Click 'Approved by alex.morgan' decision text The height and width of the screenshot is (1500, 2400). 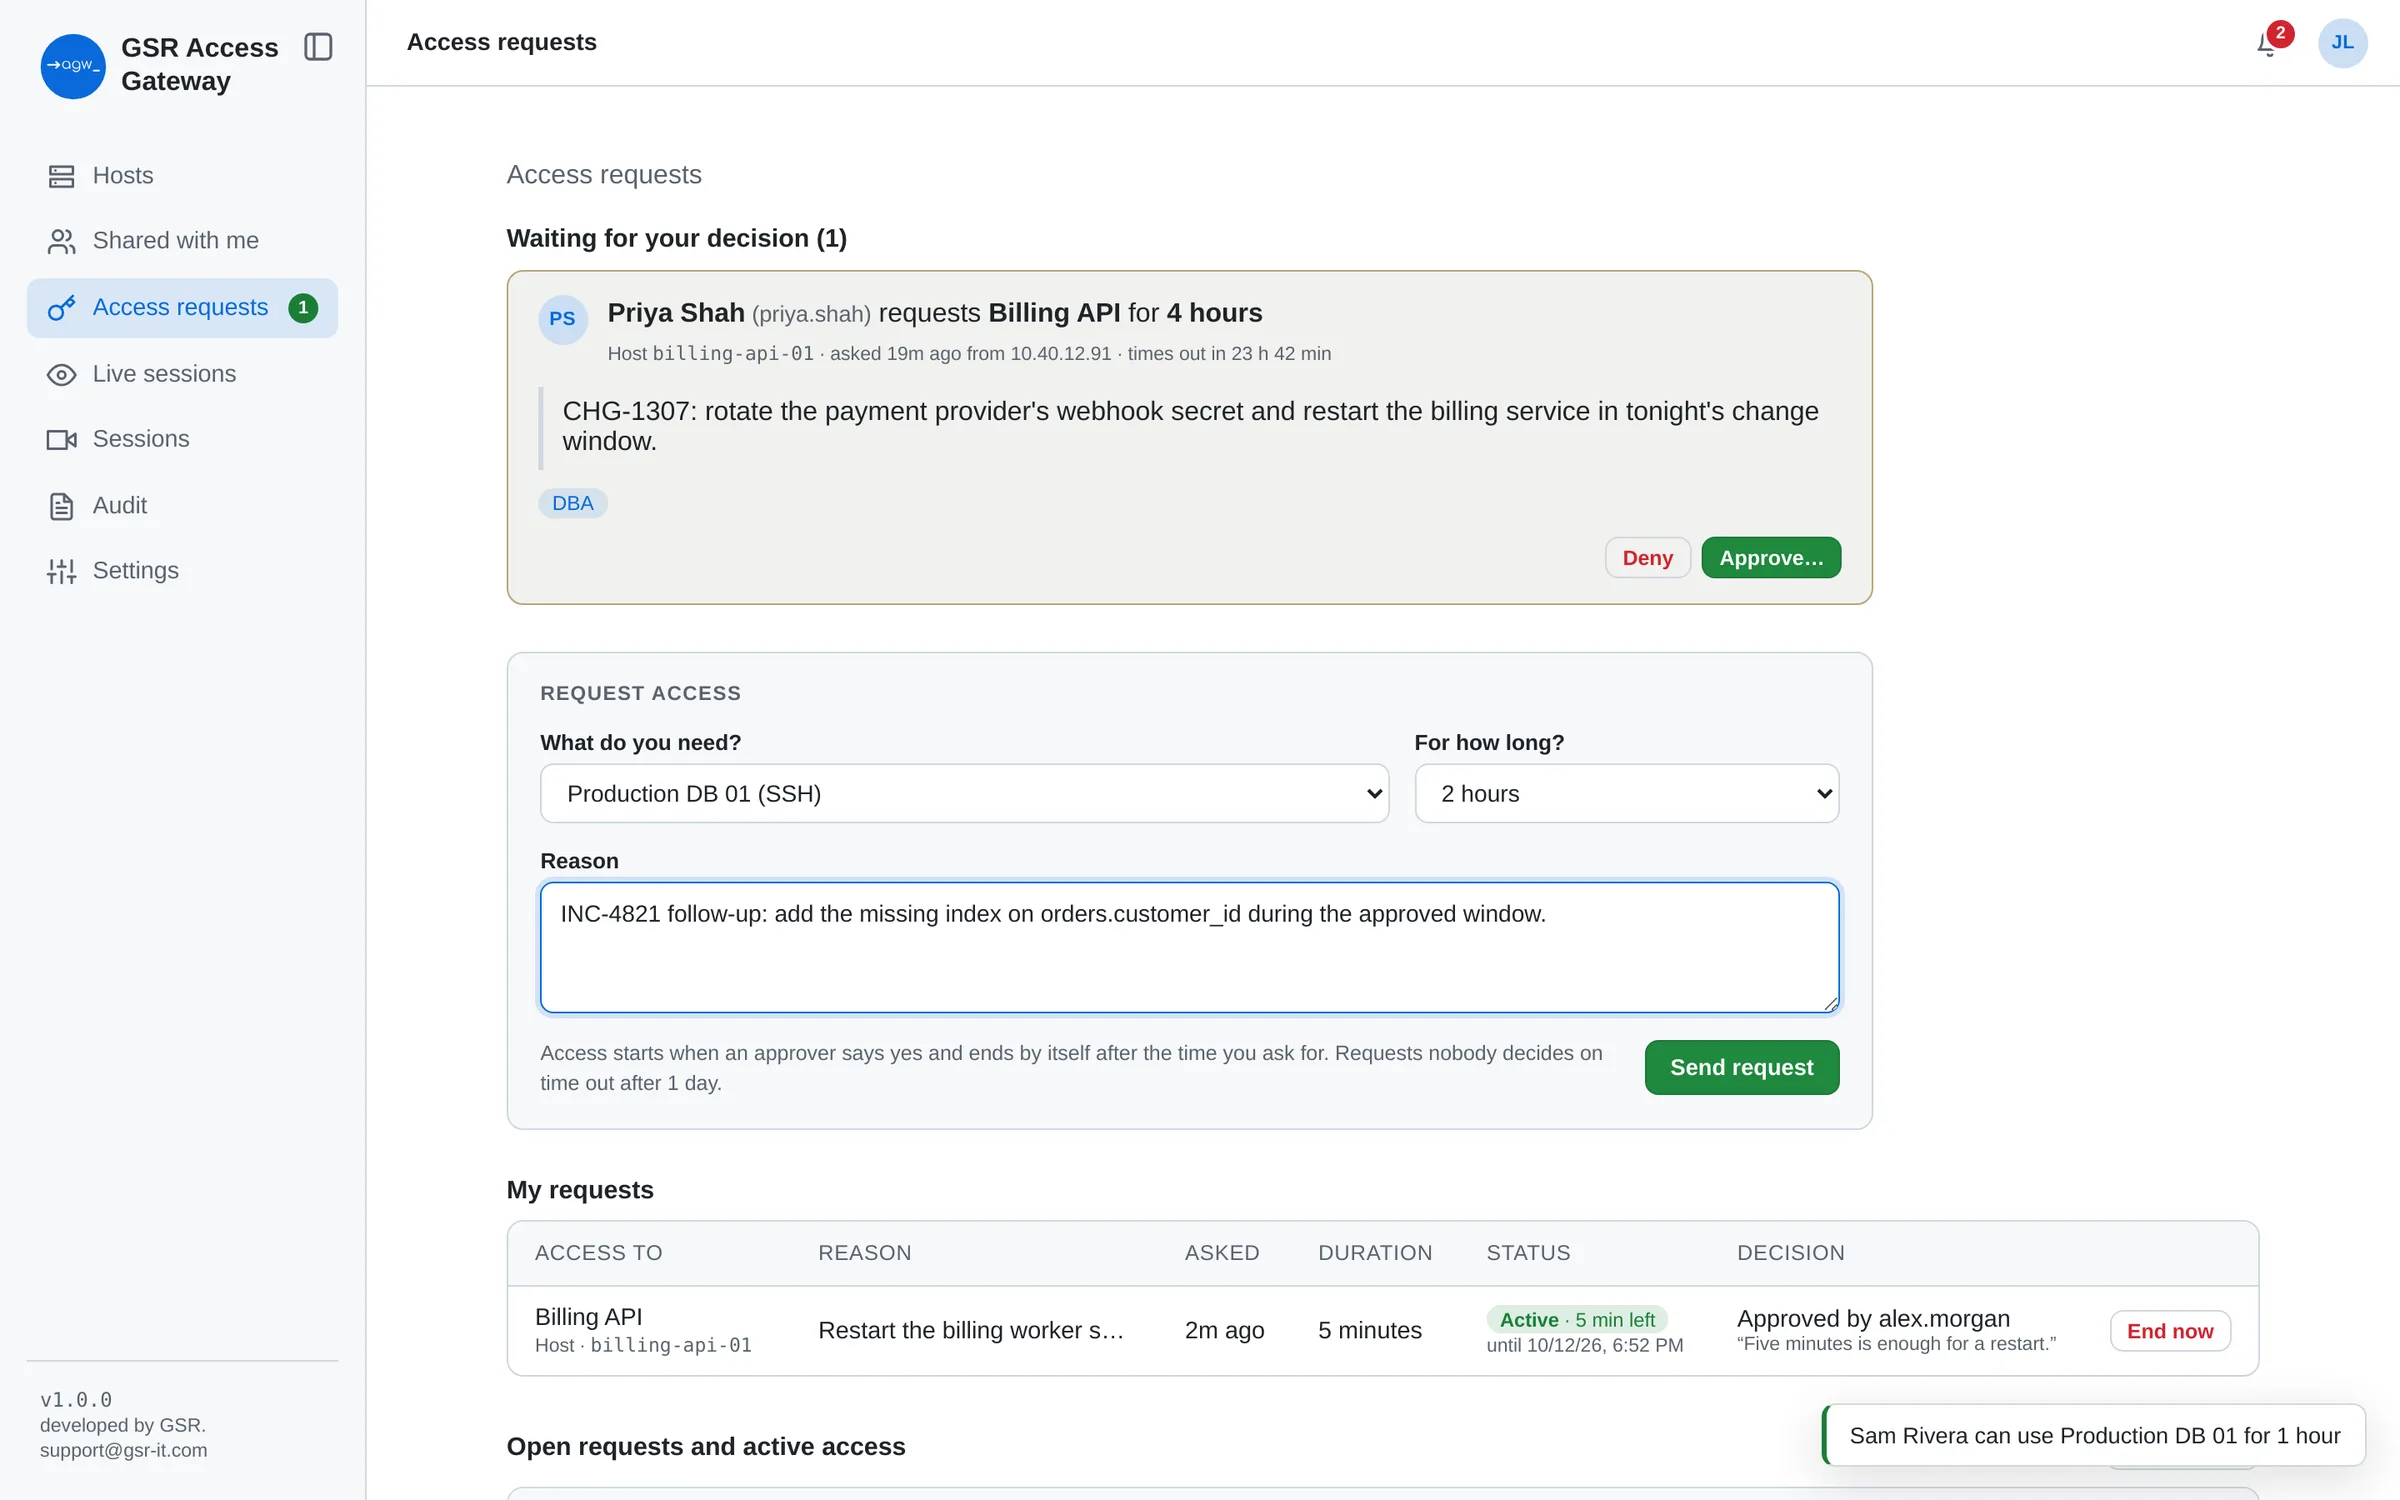1873,1319
